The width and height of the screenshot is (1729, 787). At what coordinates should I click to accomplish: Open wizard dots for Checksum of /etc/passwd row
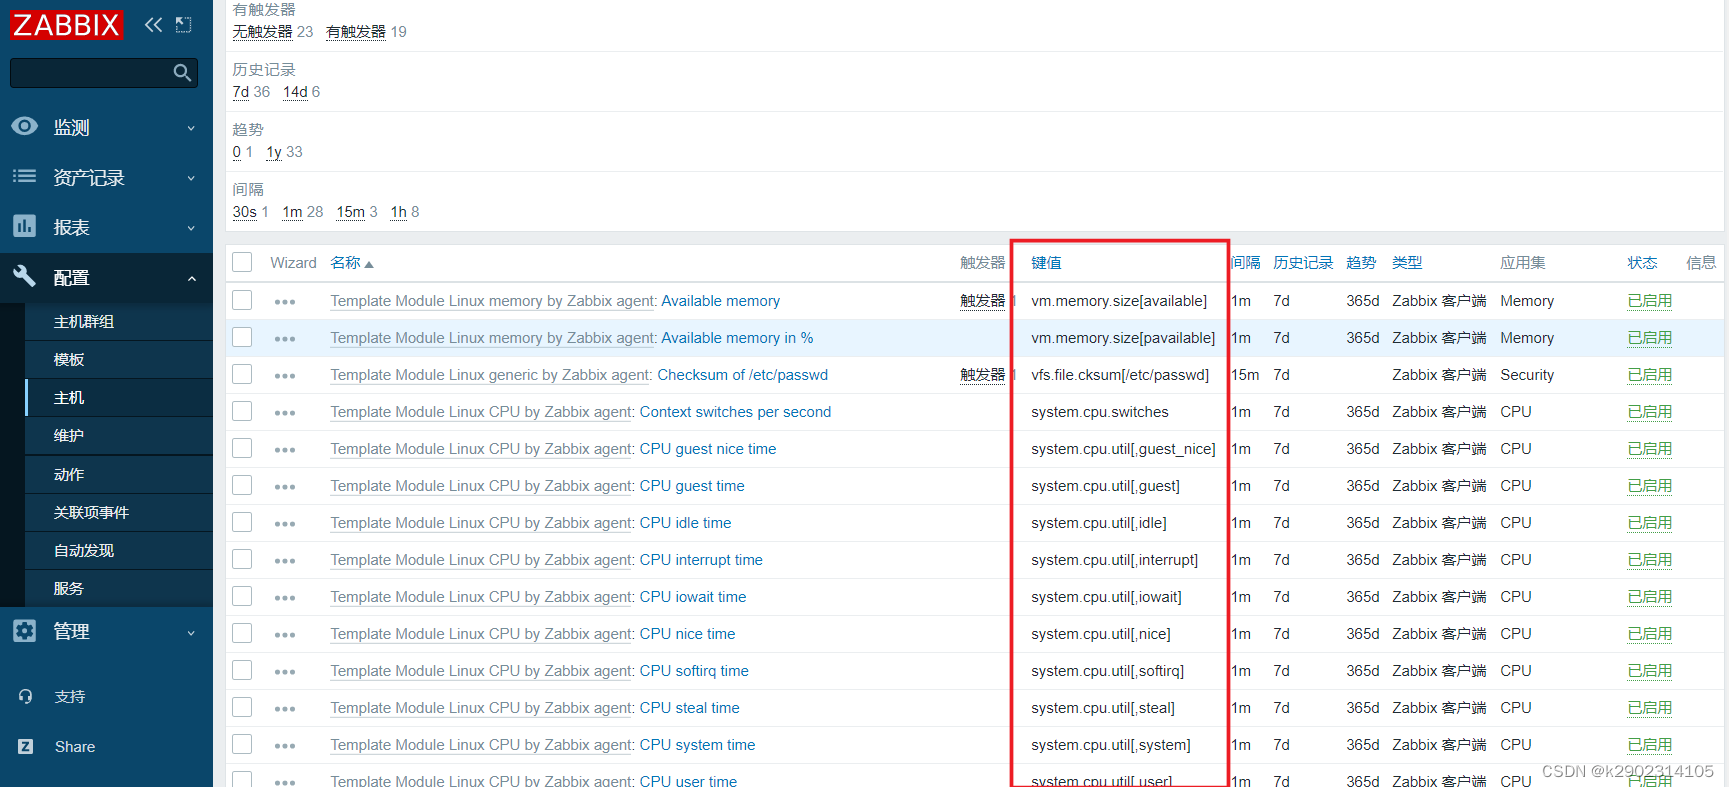(x=285, y=376)
